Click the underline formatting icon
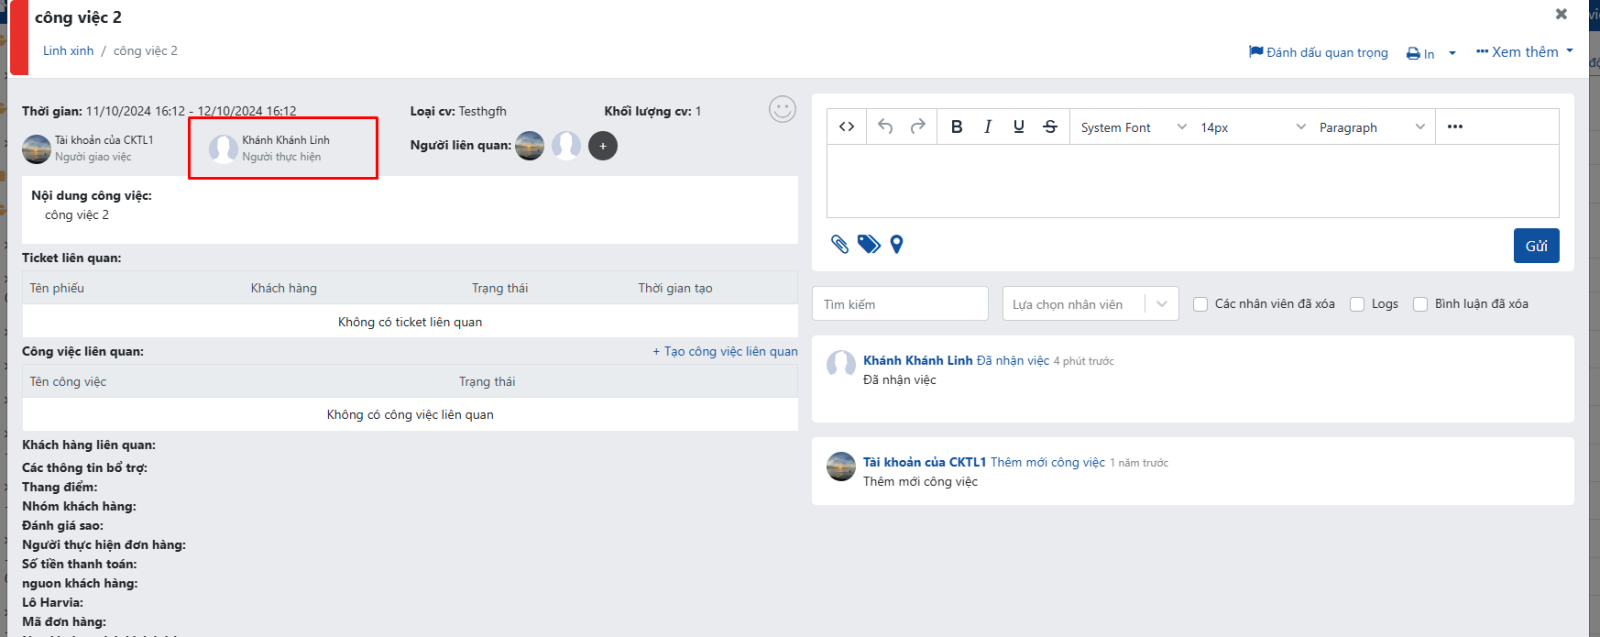The image size is (1600, 637). (1018, 127)
